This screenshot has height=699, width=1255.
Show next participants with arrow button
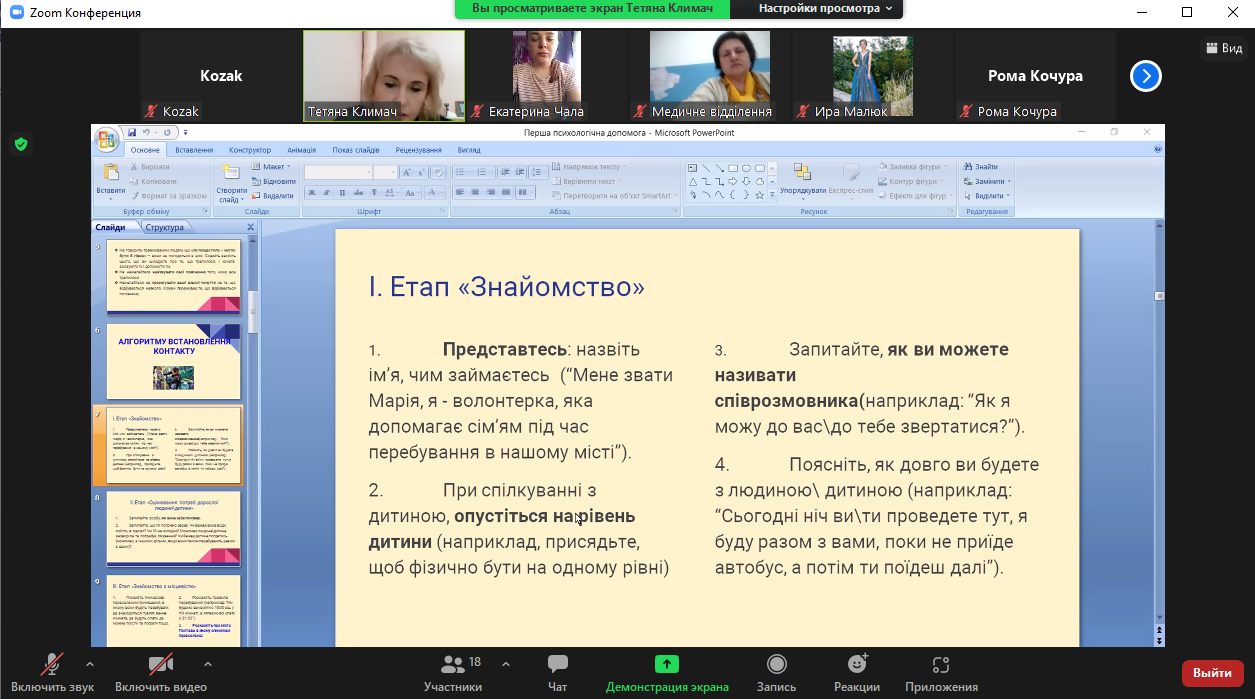click(x=1146, y=76)
